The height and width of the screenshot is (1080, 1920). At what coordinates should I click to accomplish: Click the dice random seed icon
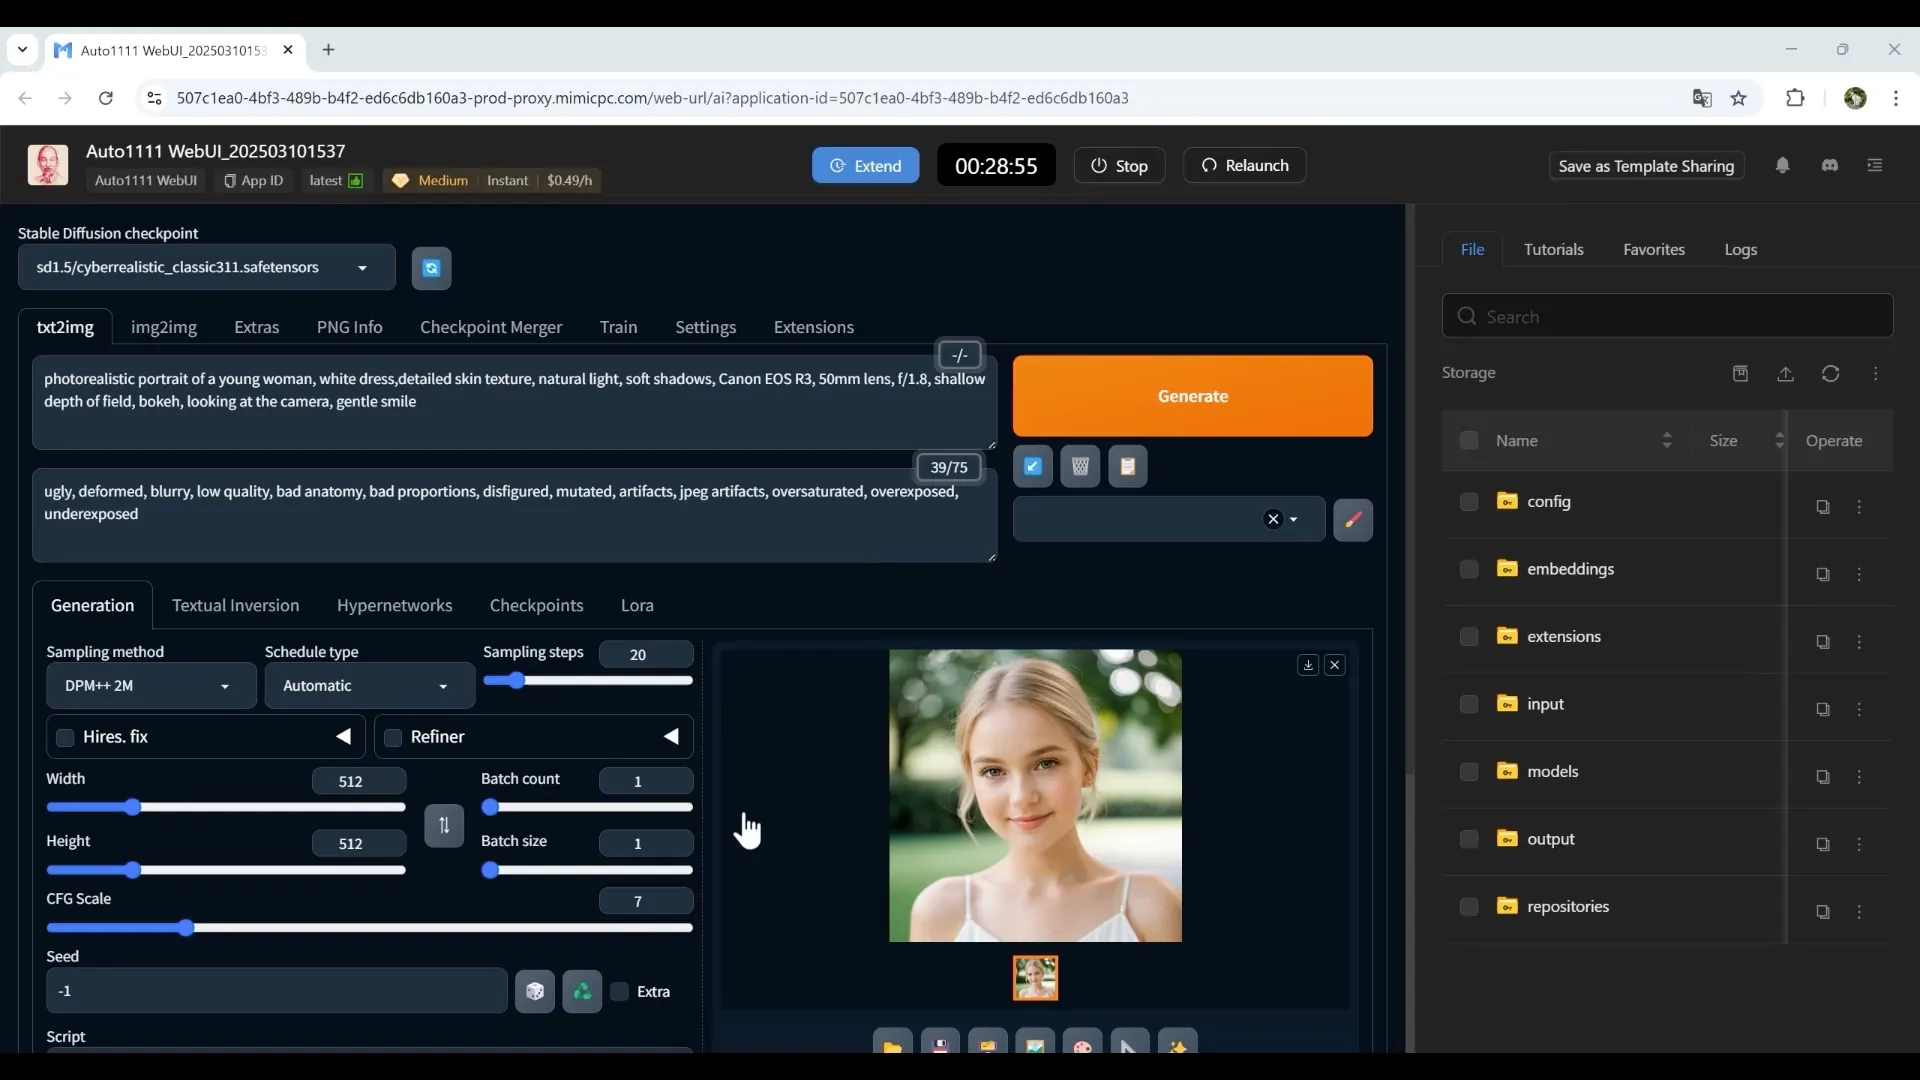click(535, 991)
